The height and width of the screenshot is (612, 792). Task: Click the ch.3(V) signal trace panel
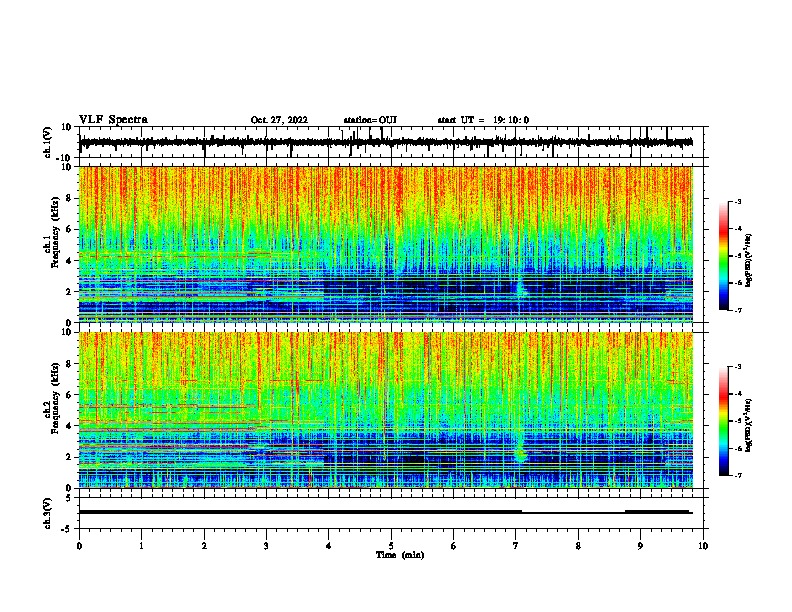pos(391,513)
